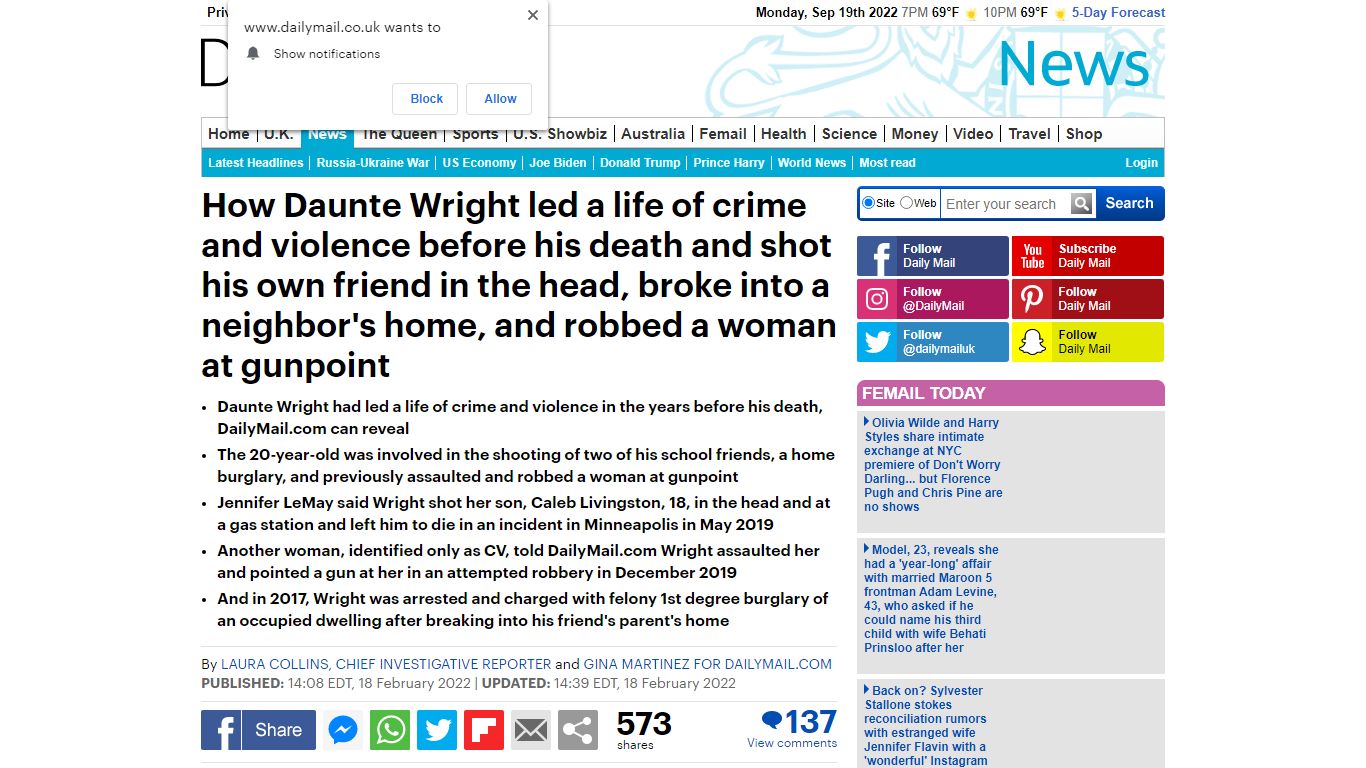
Task: Follow @dailymailuk on Twitter
Action: point(933,342)
